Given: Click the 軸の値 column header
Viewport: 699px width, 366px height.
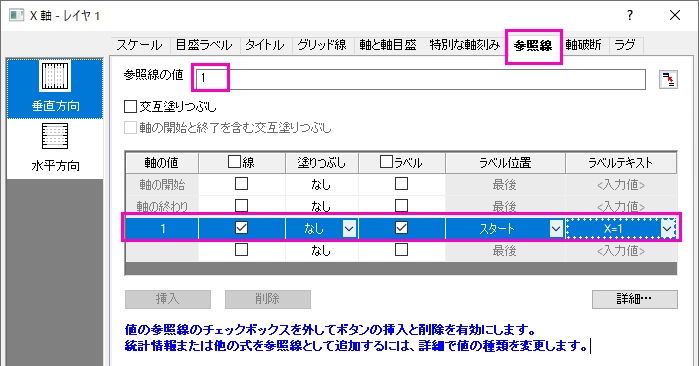Looking at the screenshot, I should point(162,163).
